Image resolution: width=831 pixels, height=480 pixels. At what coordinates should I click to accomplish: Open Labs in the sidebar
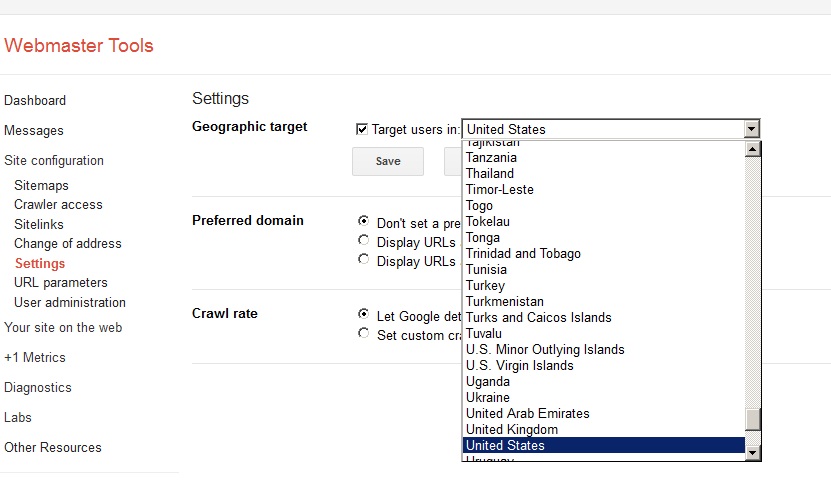(x=18, y=417)
